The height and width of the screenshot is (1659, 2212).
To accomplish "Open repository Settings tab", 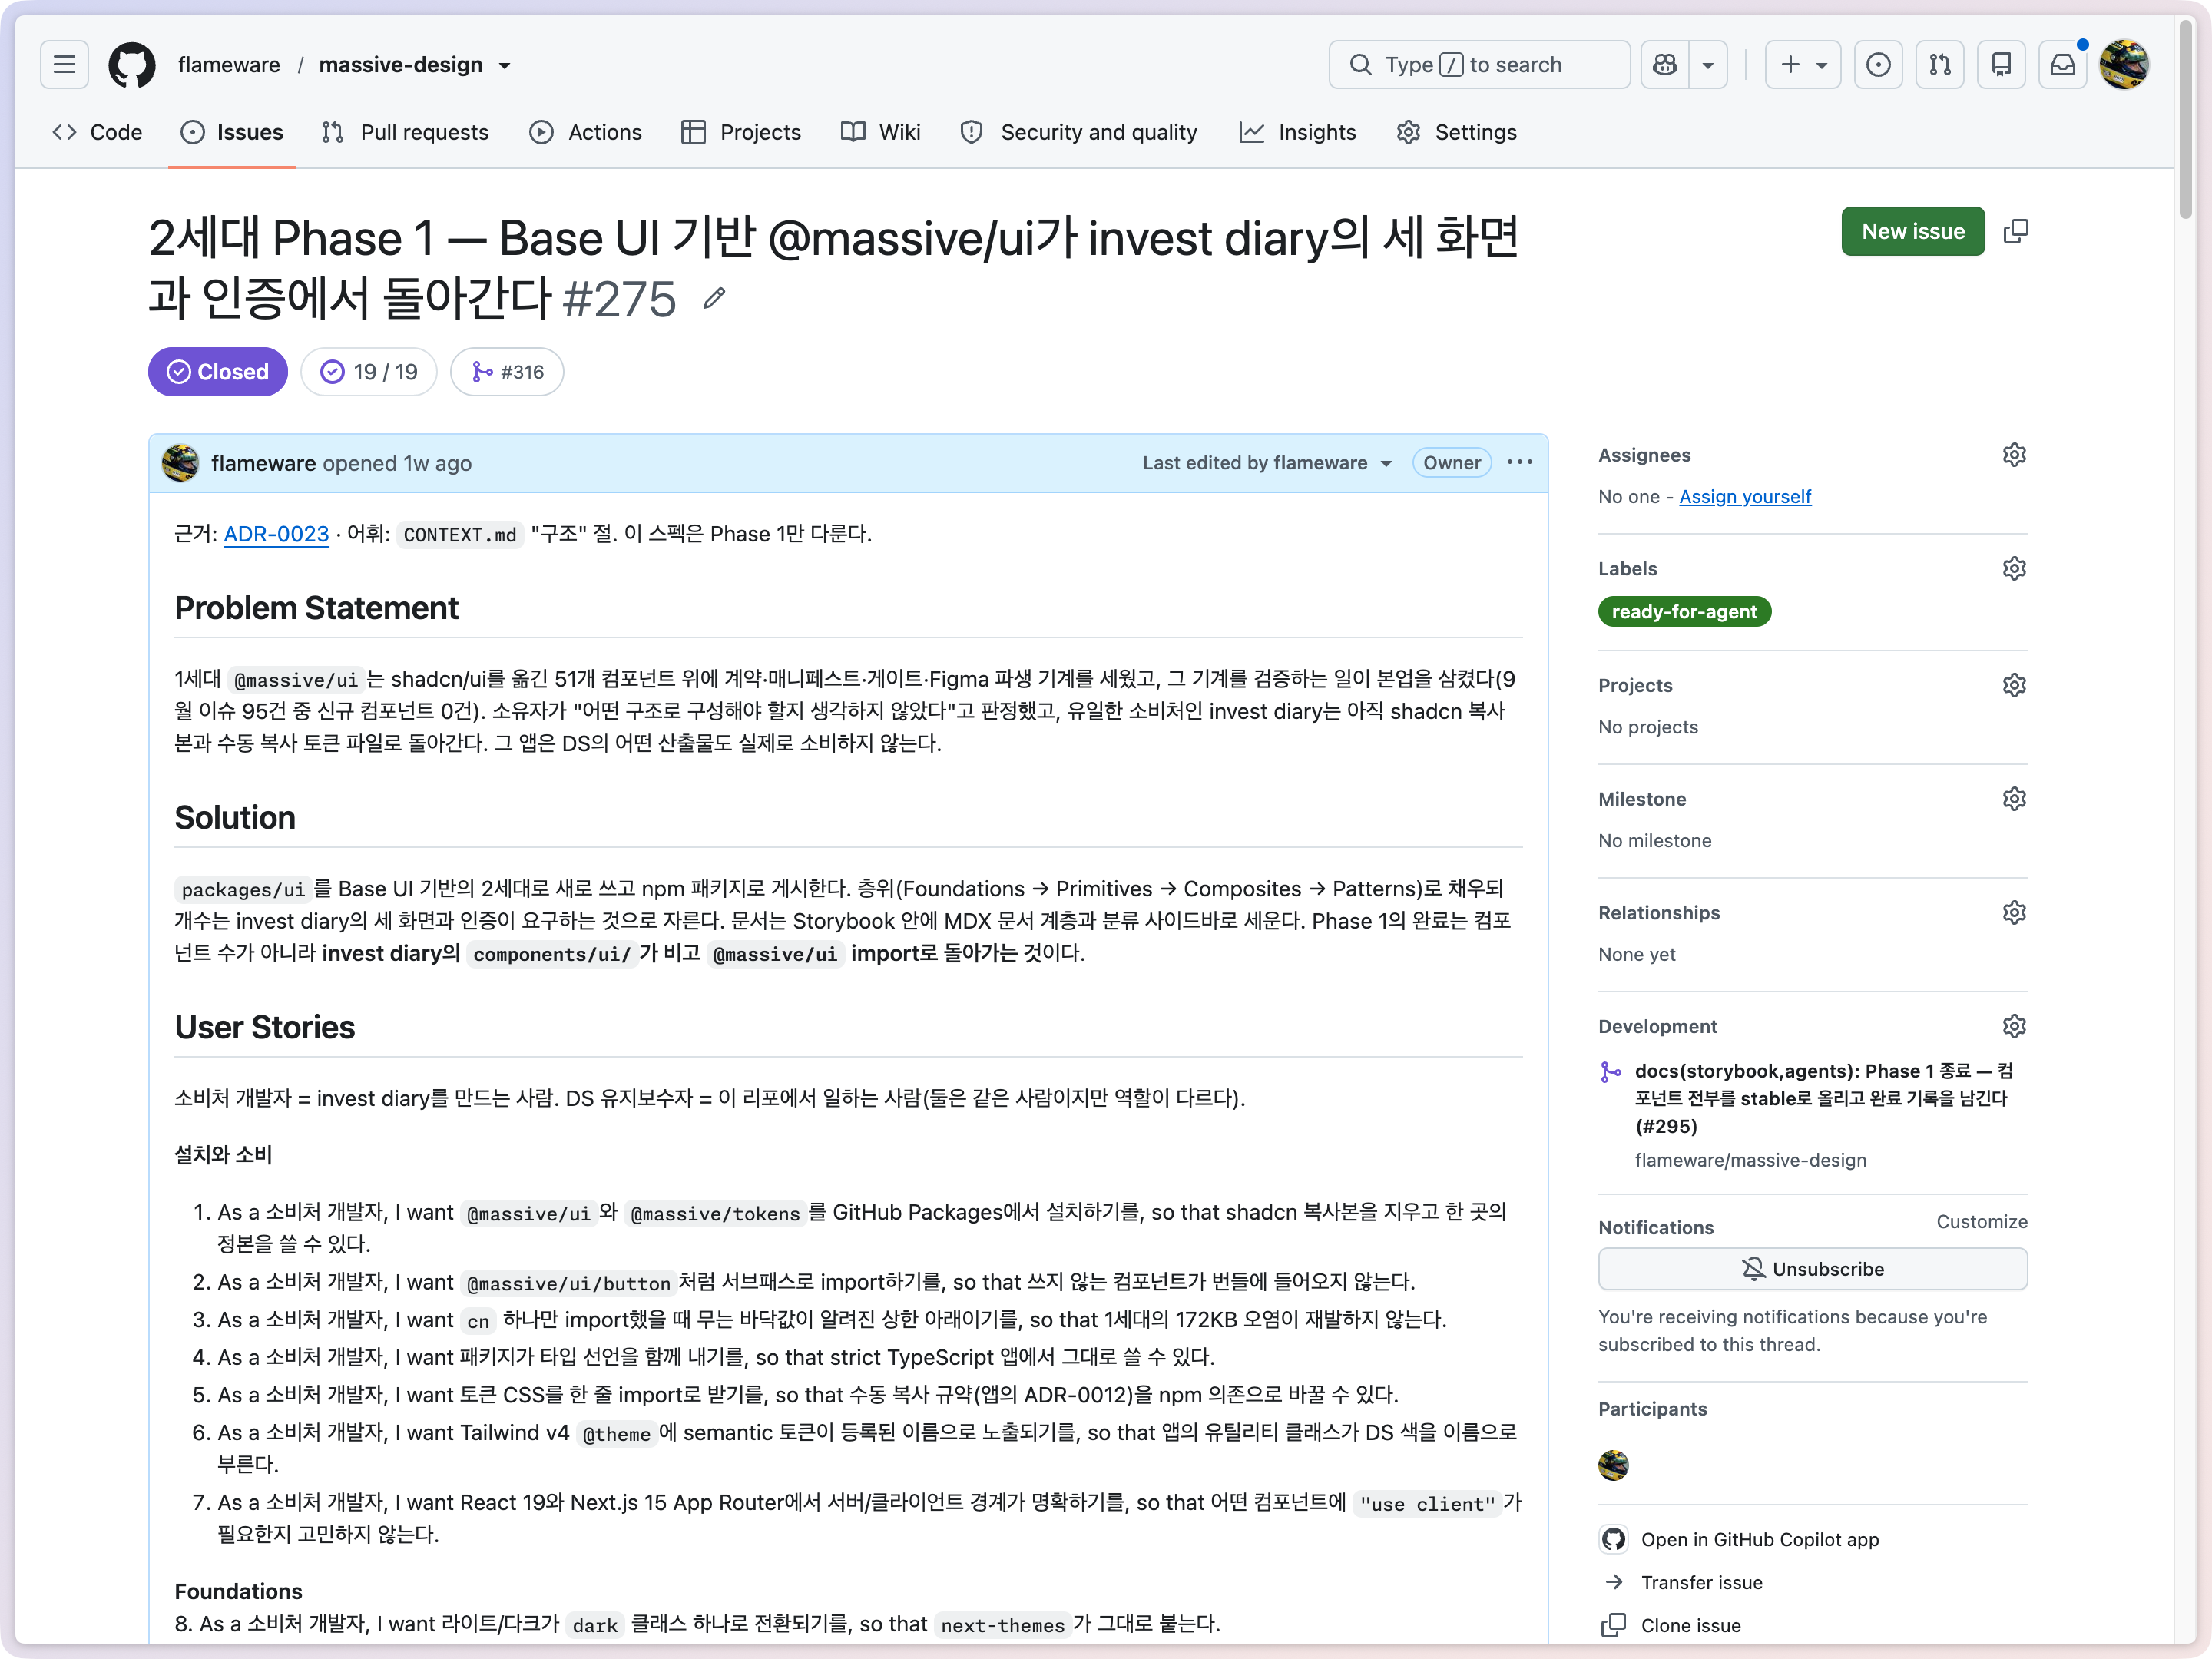I will point(1457,132).
